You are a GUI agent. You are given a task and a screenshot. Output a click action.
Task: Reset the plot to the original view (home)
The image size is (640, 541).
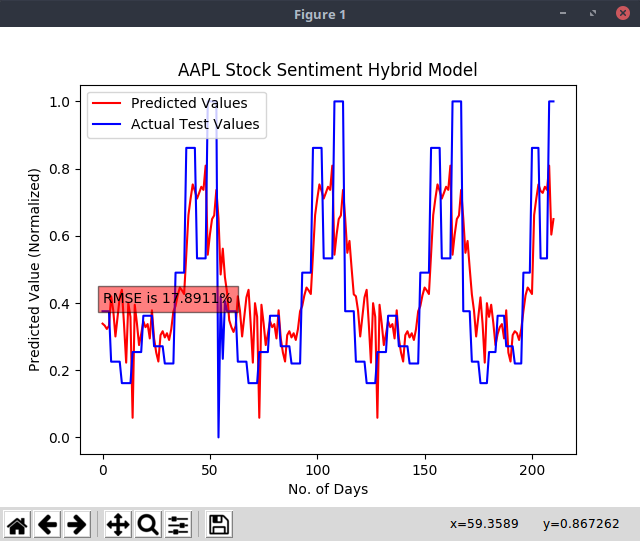point(17,524)
